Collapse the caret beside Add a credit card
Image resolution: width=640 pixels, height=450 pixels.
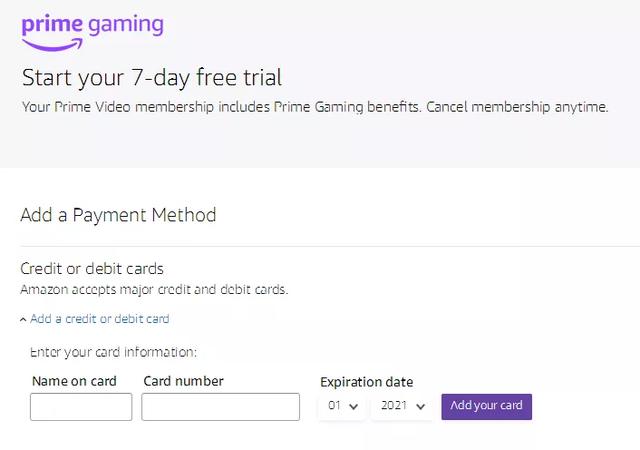23,319
